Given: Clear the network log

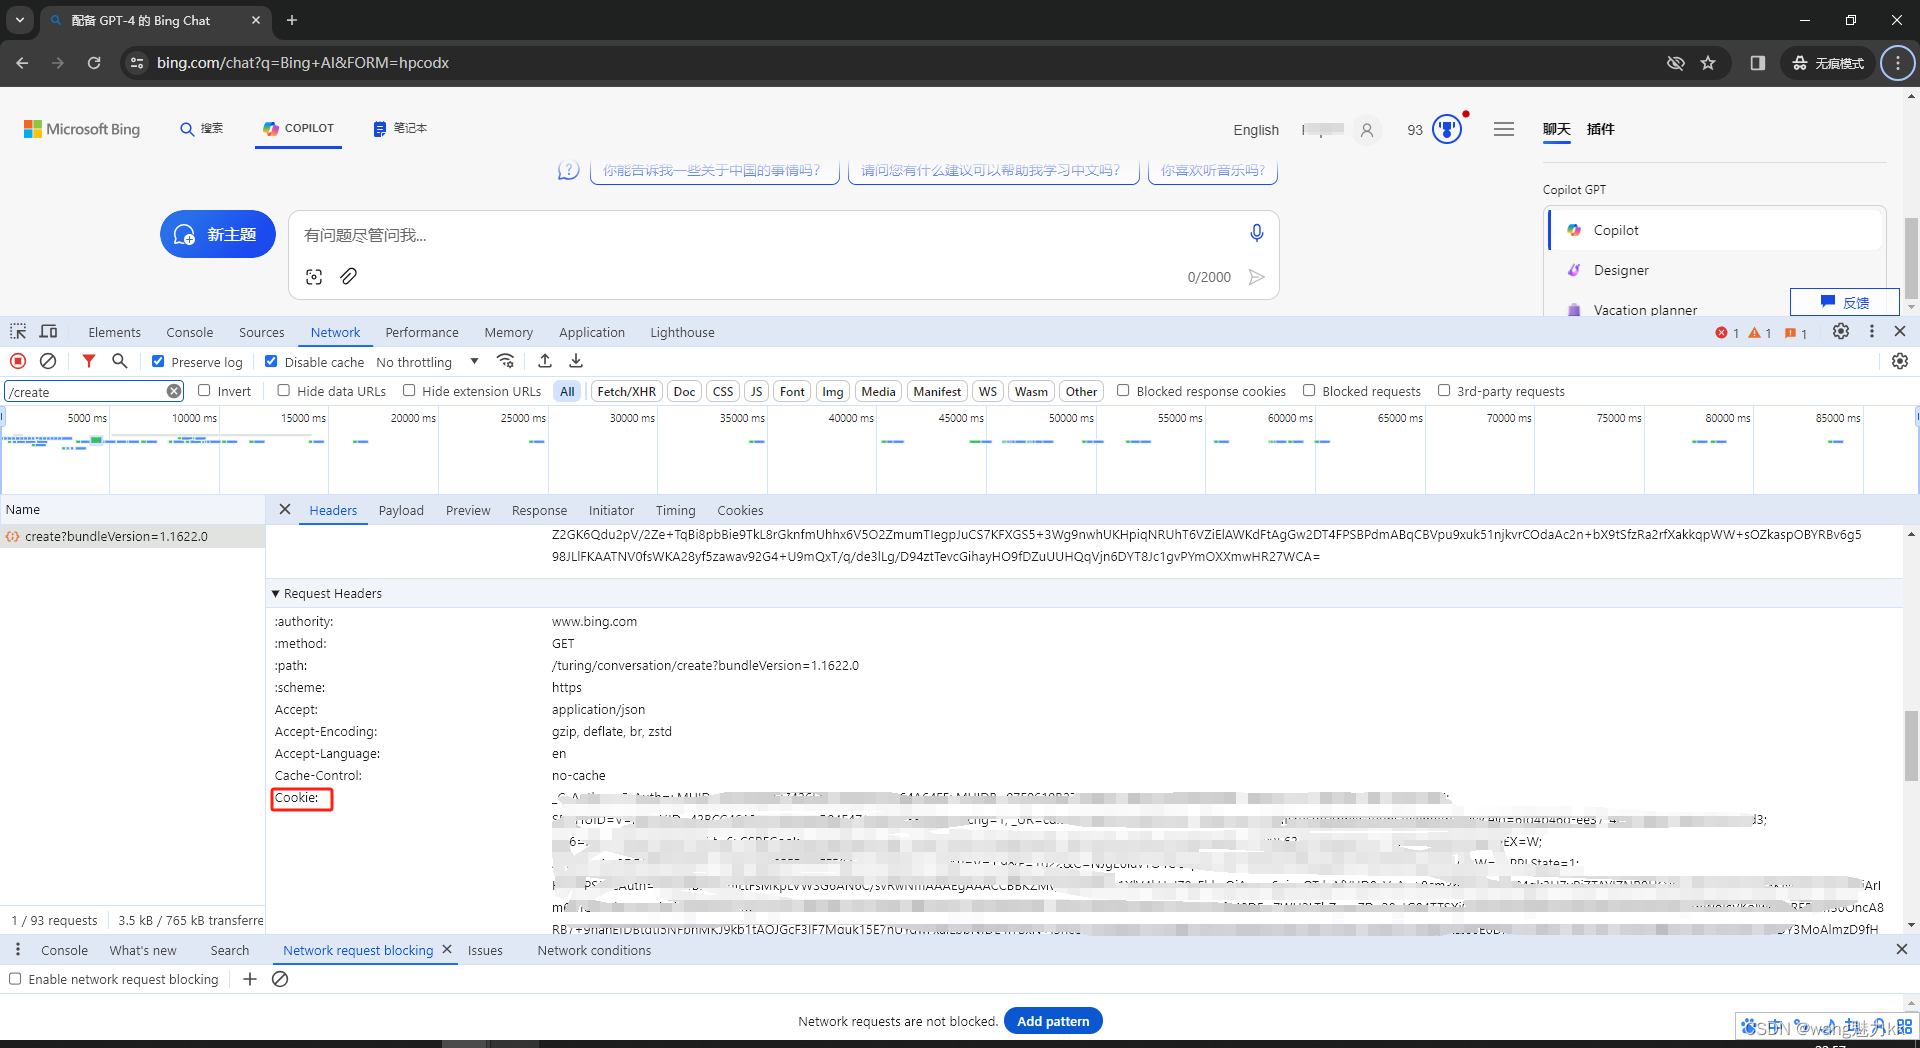Looking at the screenshot, I should coord(48,361).
